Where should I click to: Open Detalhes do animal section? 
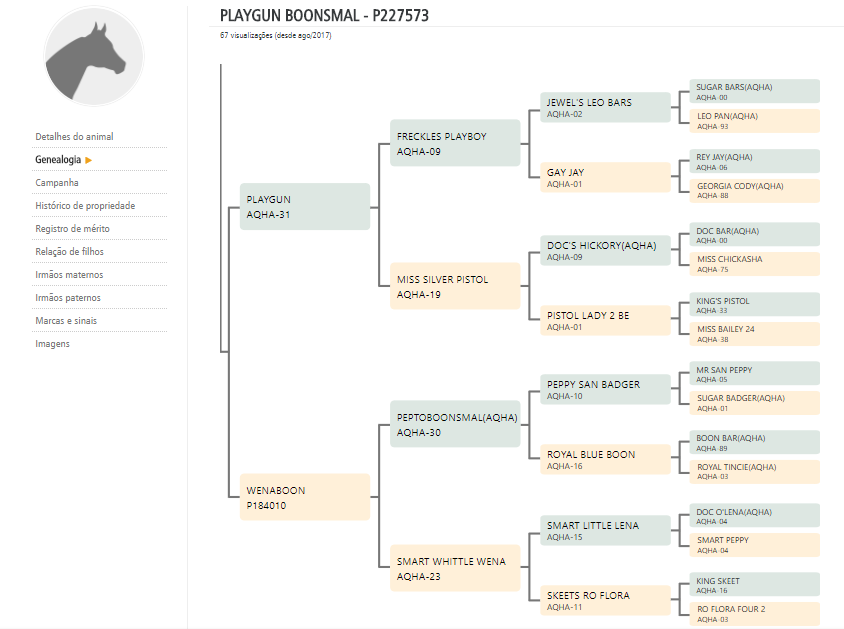pos(75,137)
